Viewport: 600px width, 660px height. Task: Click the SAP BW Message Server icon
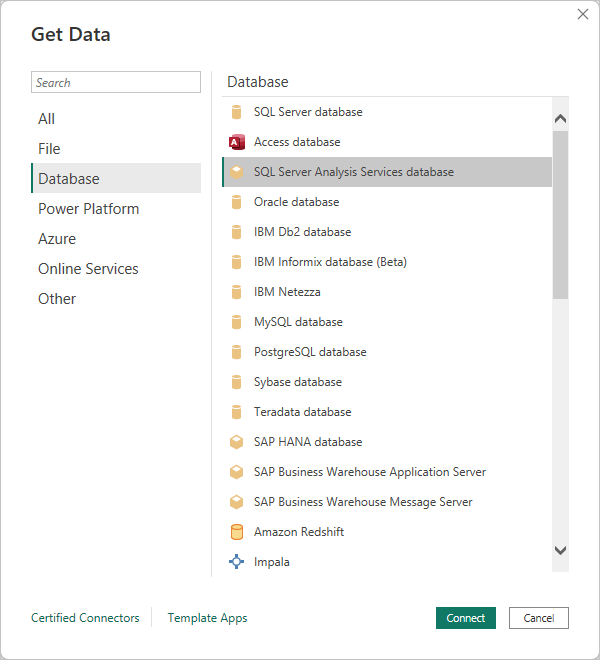point(237,502)
